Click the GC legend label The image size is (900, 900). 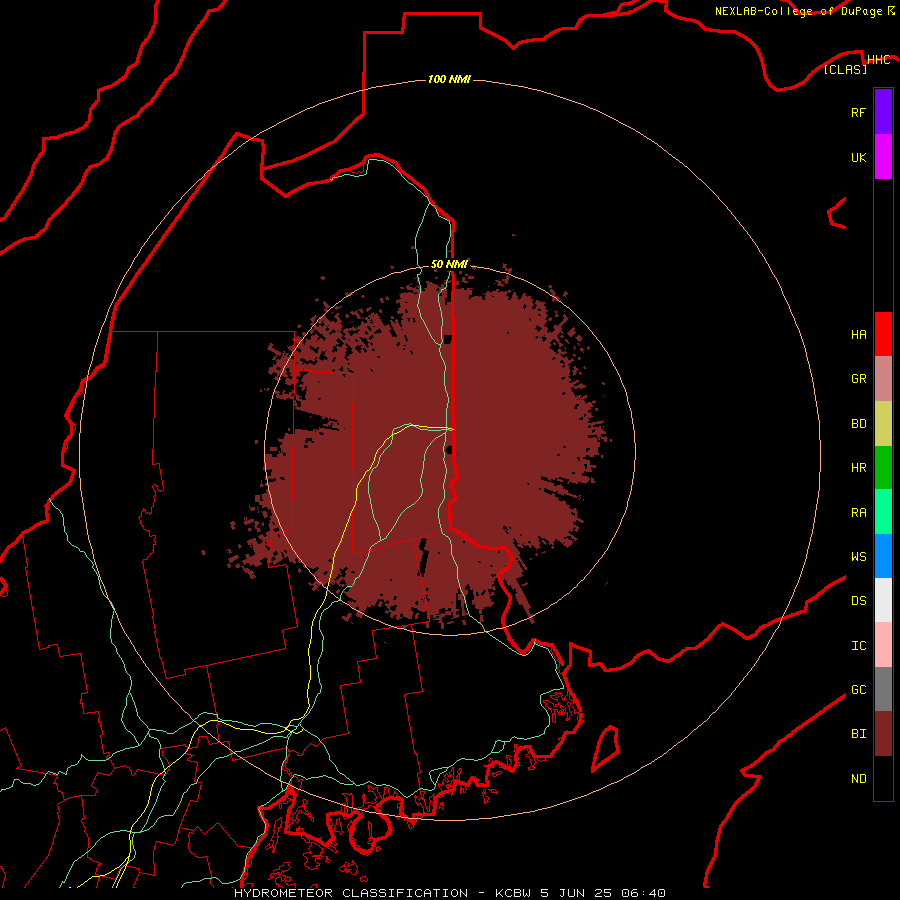tap(858, 690)
